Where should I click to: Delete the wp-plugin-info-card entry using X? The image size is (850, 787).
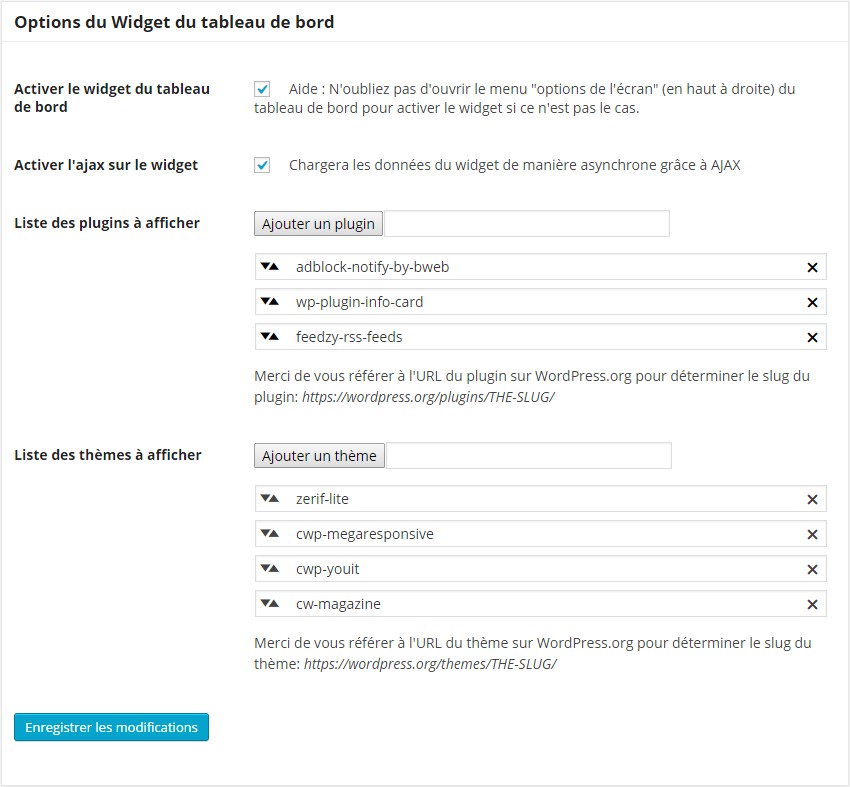coord(812,302)
